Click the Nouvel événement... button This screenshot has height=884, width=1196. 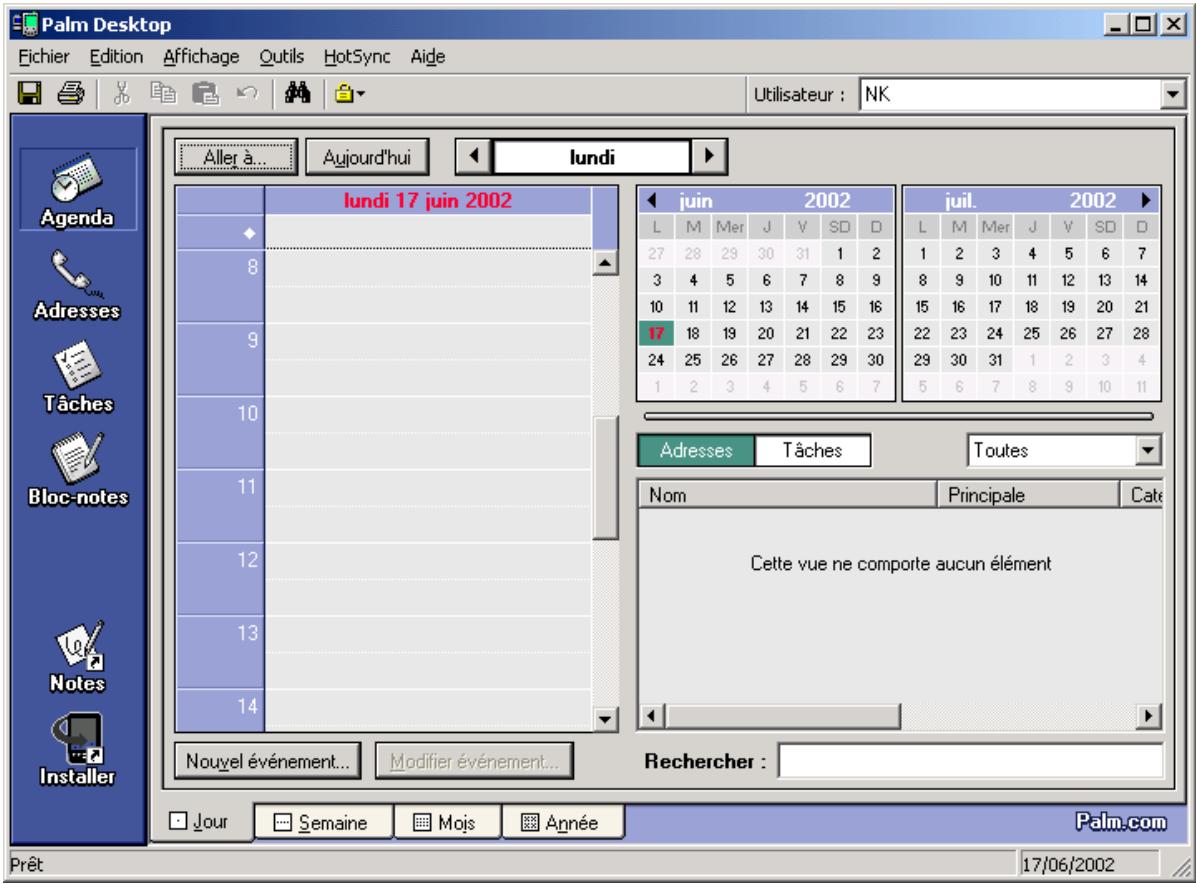point(268,760)
